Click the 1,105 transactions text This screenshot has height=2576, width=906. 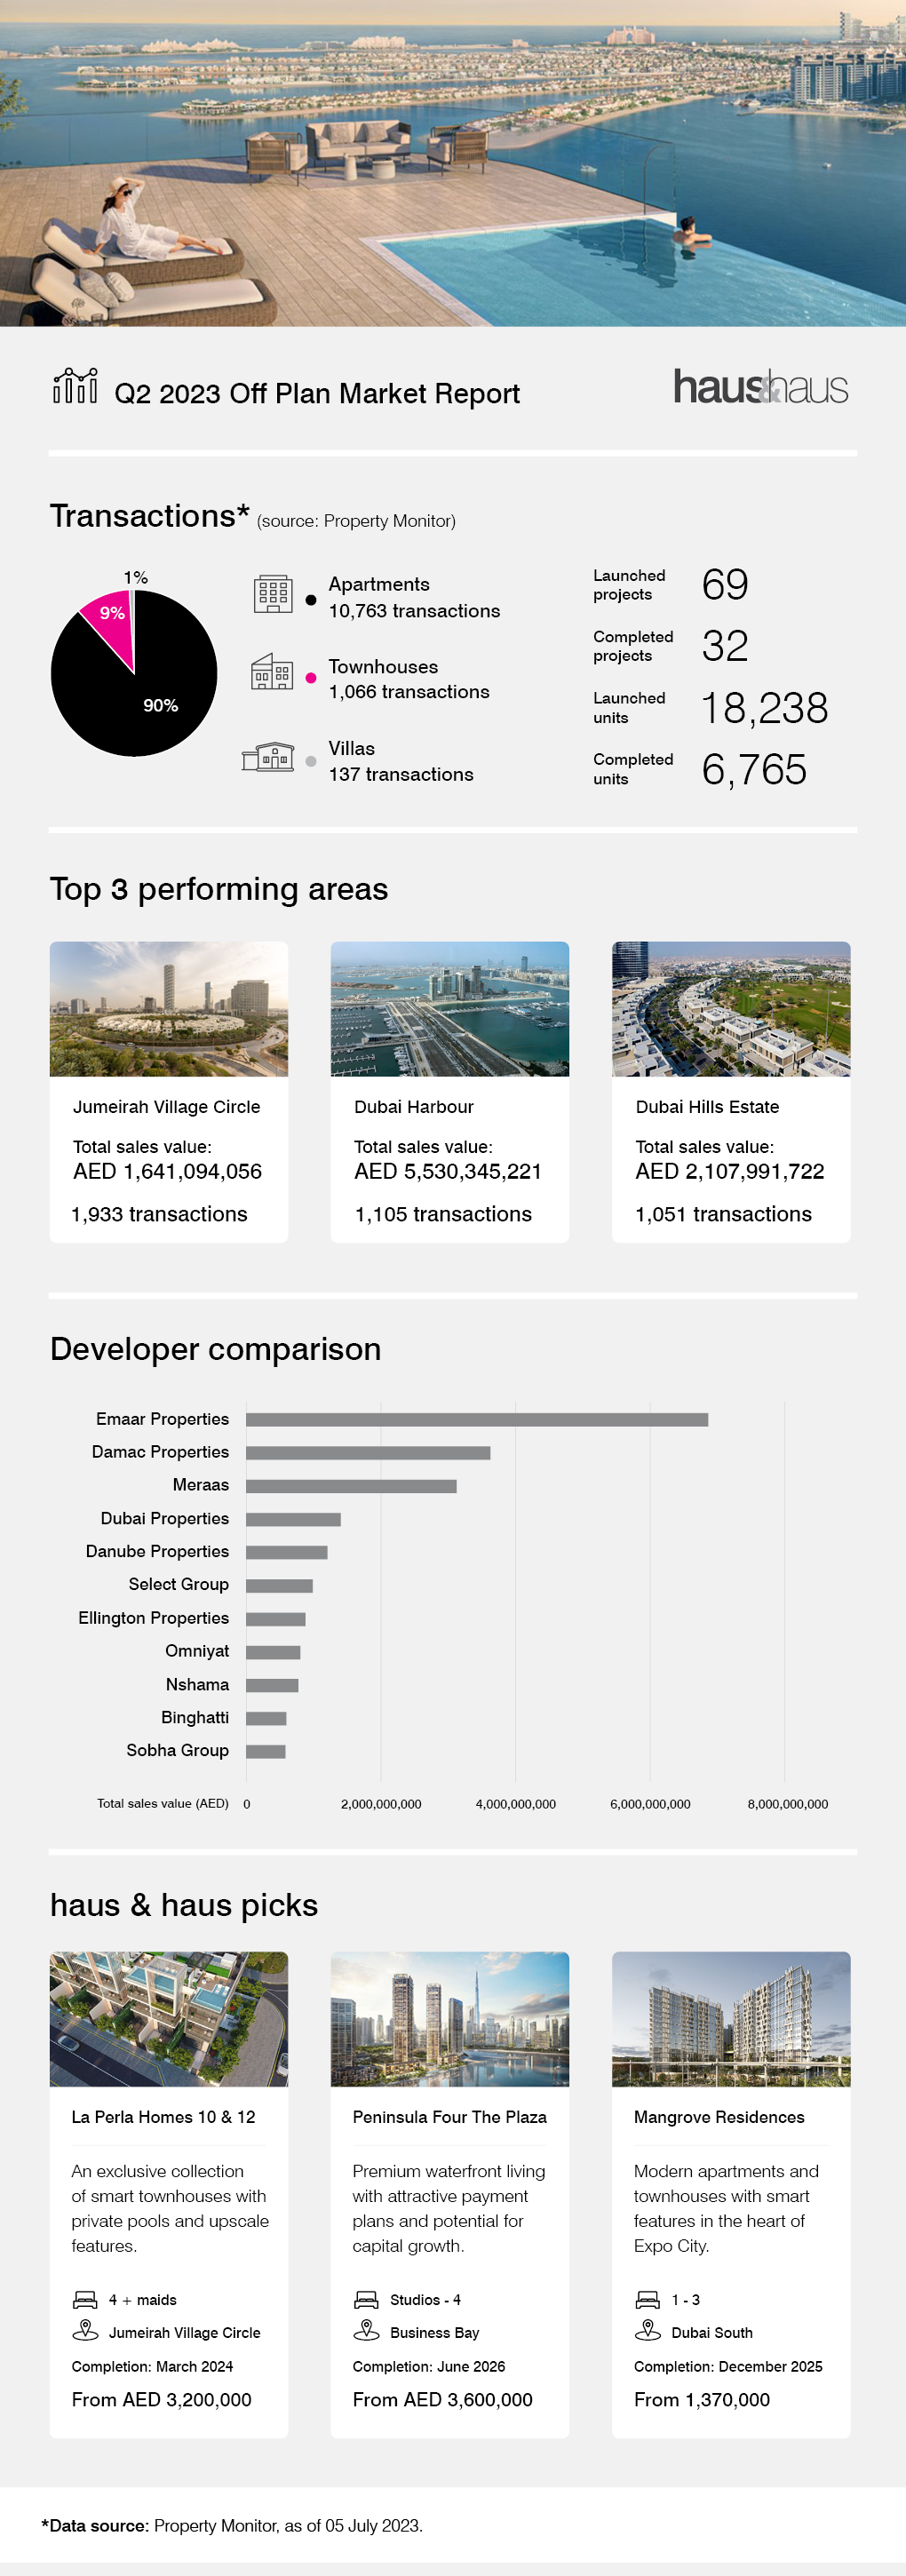click(x=443, y=1214)
